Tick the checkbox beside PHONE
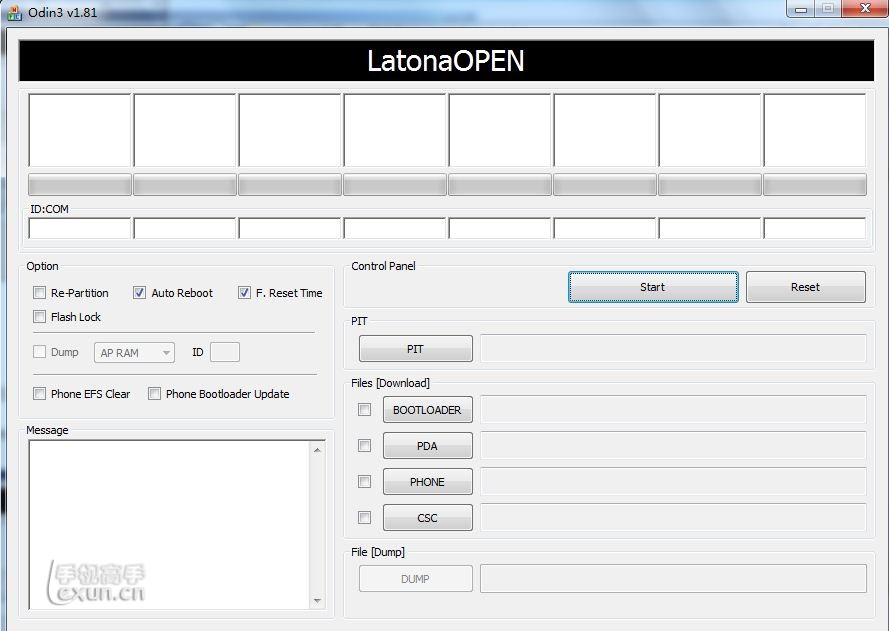This screenshot has height=631, width=889. 365,481
